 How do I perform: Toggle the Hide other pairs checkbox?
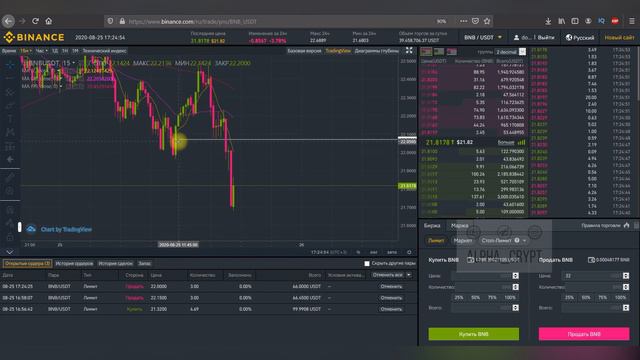point(367,264)
